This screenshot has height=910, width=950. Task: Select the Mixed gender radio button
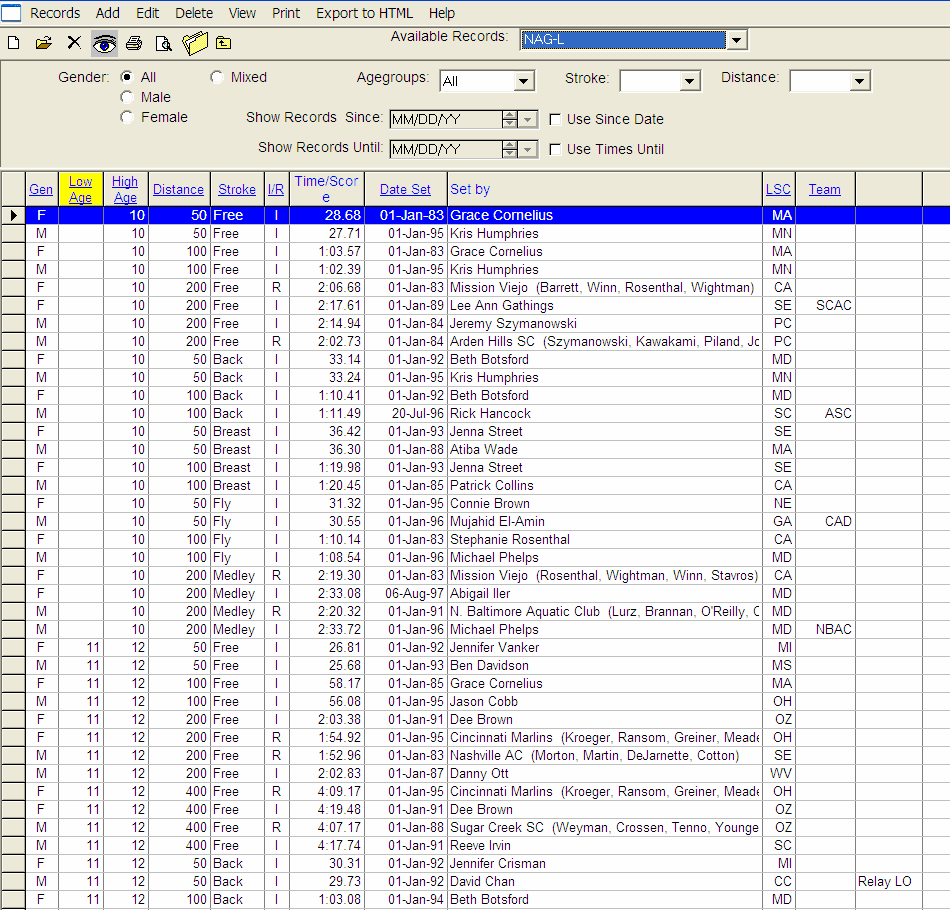(x=216, y=76)
